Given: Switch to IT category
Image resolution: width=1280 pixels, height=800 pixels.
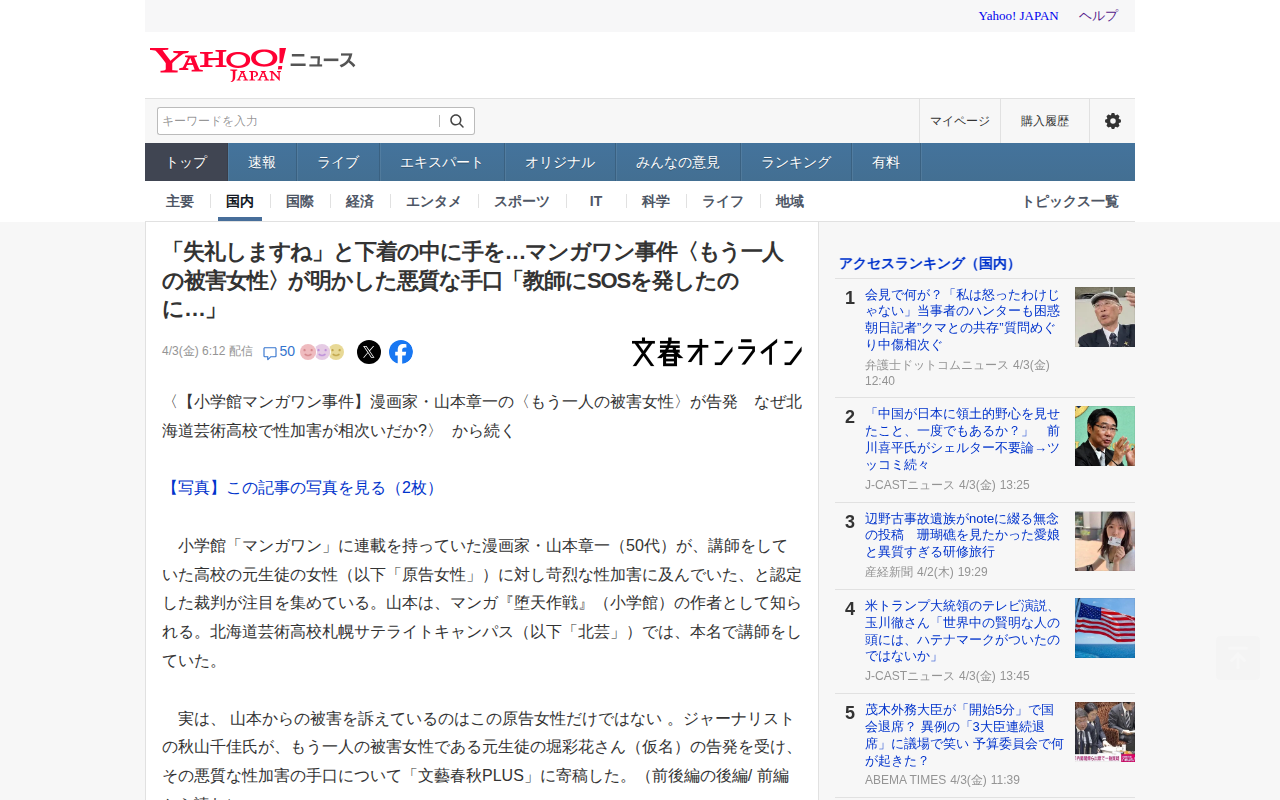Looking at the screenshot, I should coord(596,201).
